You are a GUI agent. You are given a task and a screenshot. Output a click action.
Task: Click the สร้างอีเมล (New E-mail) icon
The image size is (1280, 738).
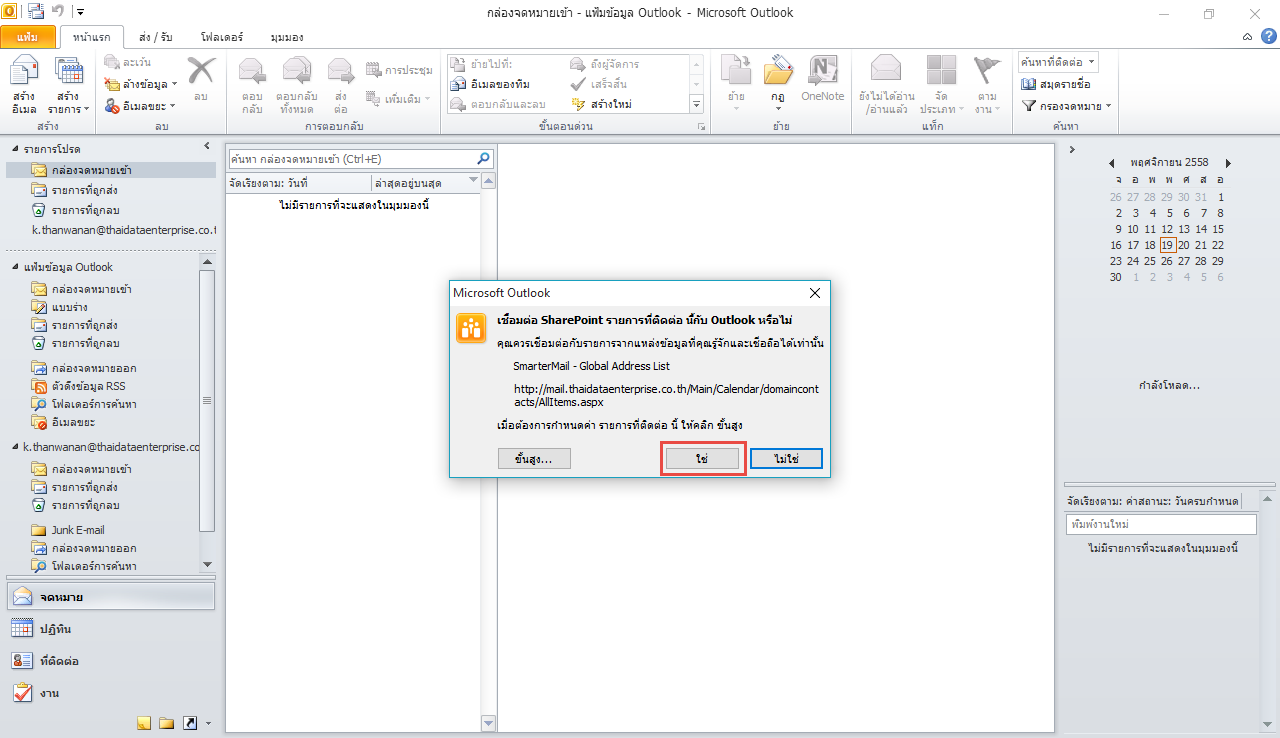(24, 85)
